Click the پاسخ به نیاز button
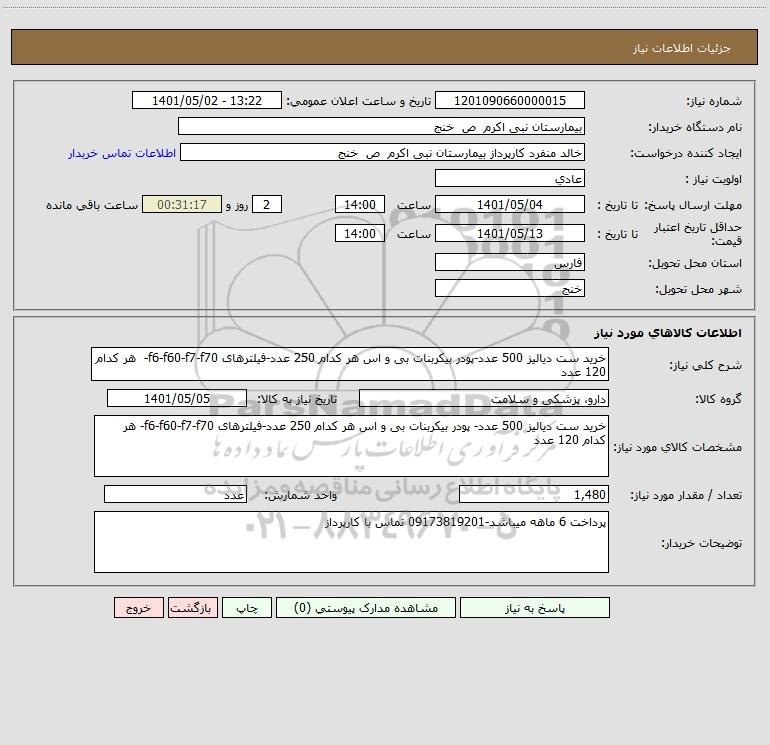 point(535,608)
